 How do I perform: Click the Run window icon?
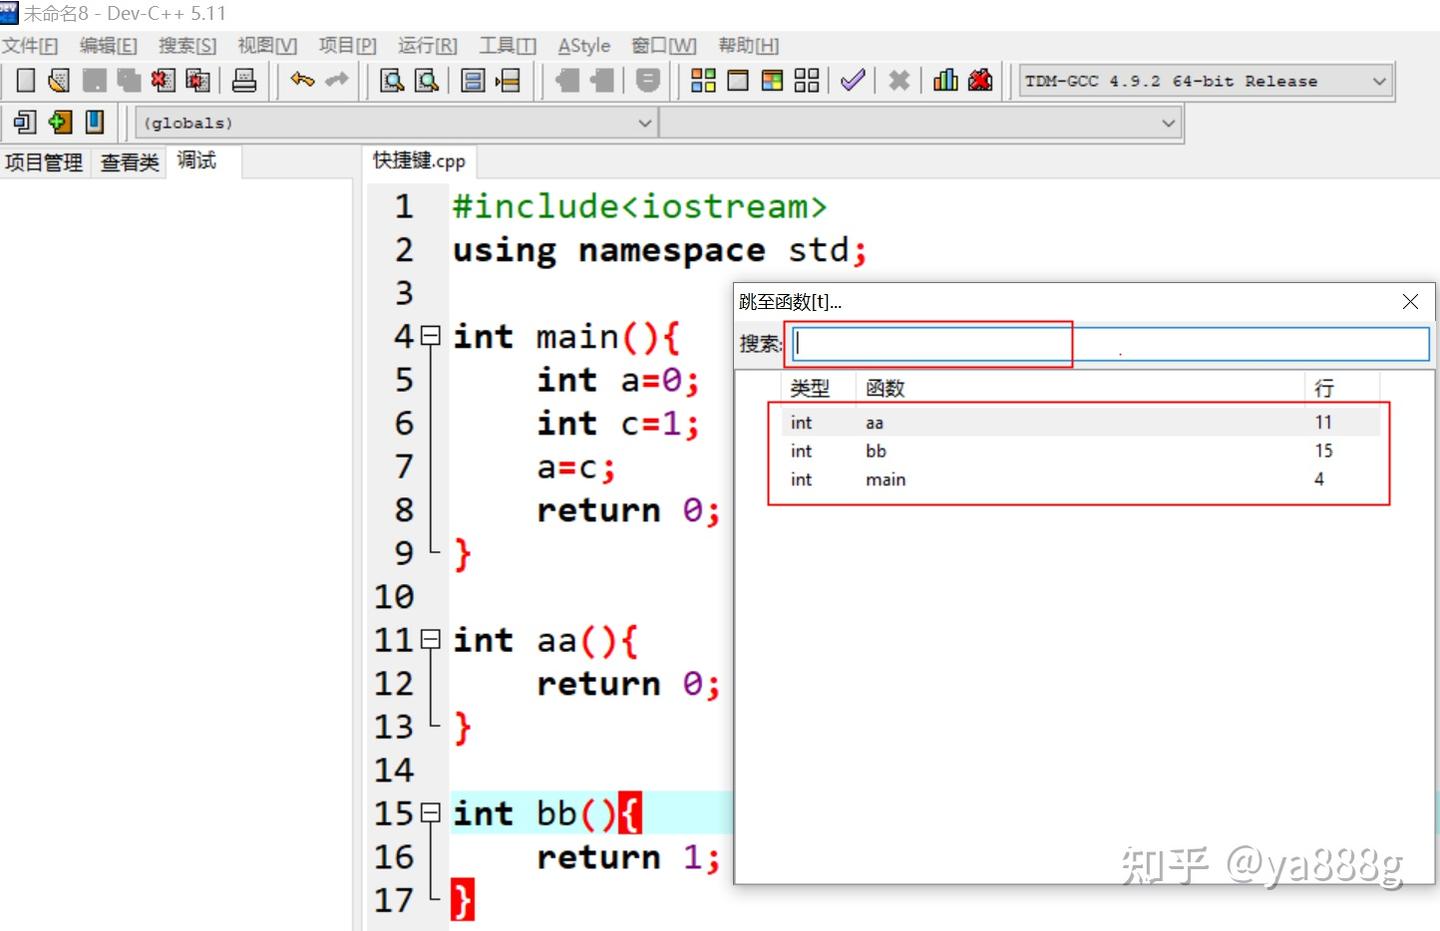coord(738,80)
